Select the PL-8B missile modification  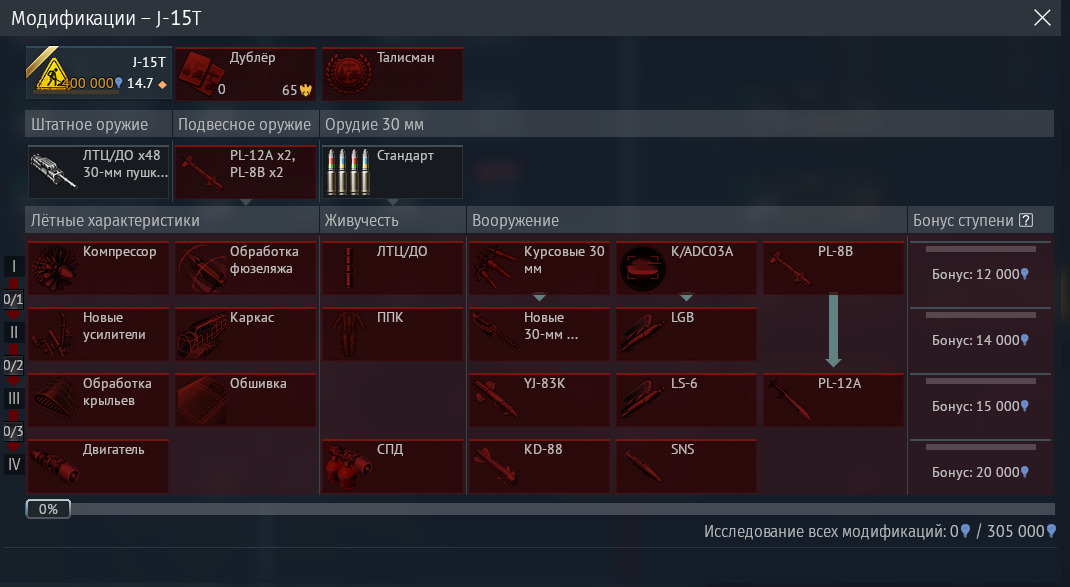coord(834,267)
